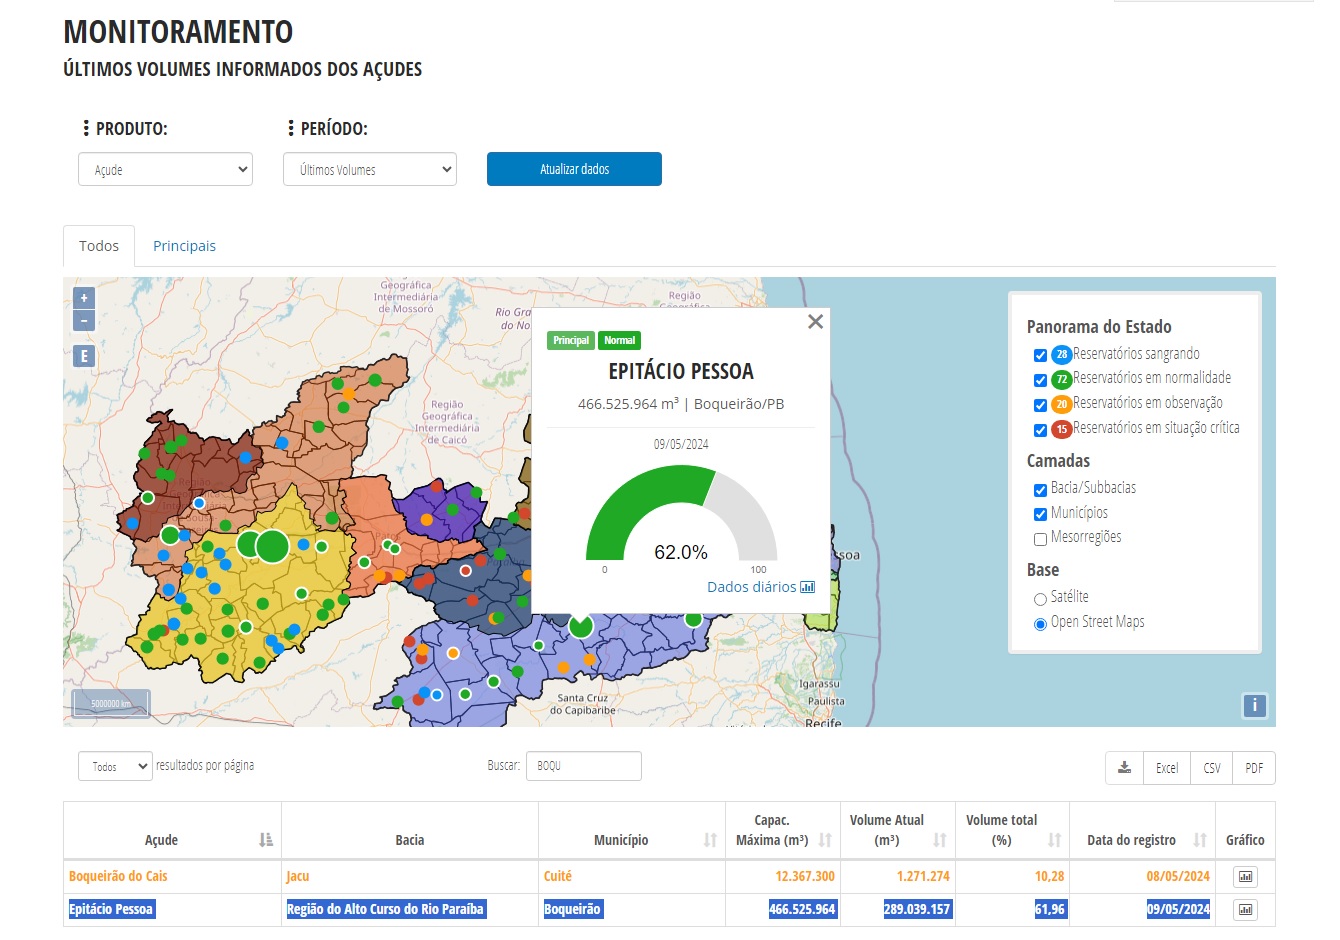Expand the Período dropdown Últimos Volumes
Screen dimensions: 1340x940
point(370,170)
